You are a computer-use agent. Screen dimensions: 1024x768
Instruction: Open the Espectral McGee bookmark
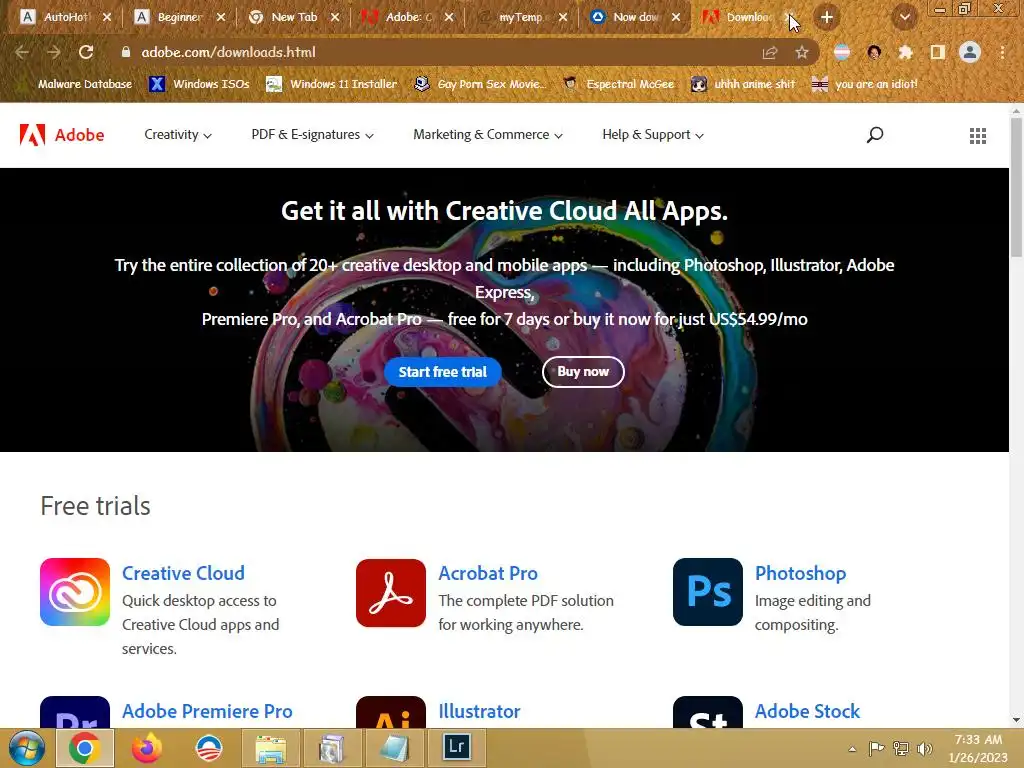618,84
